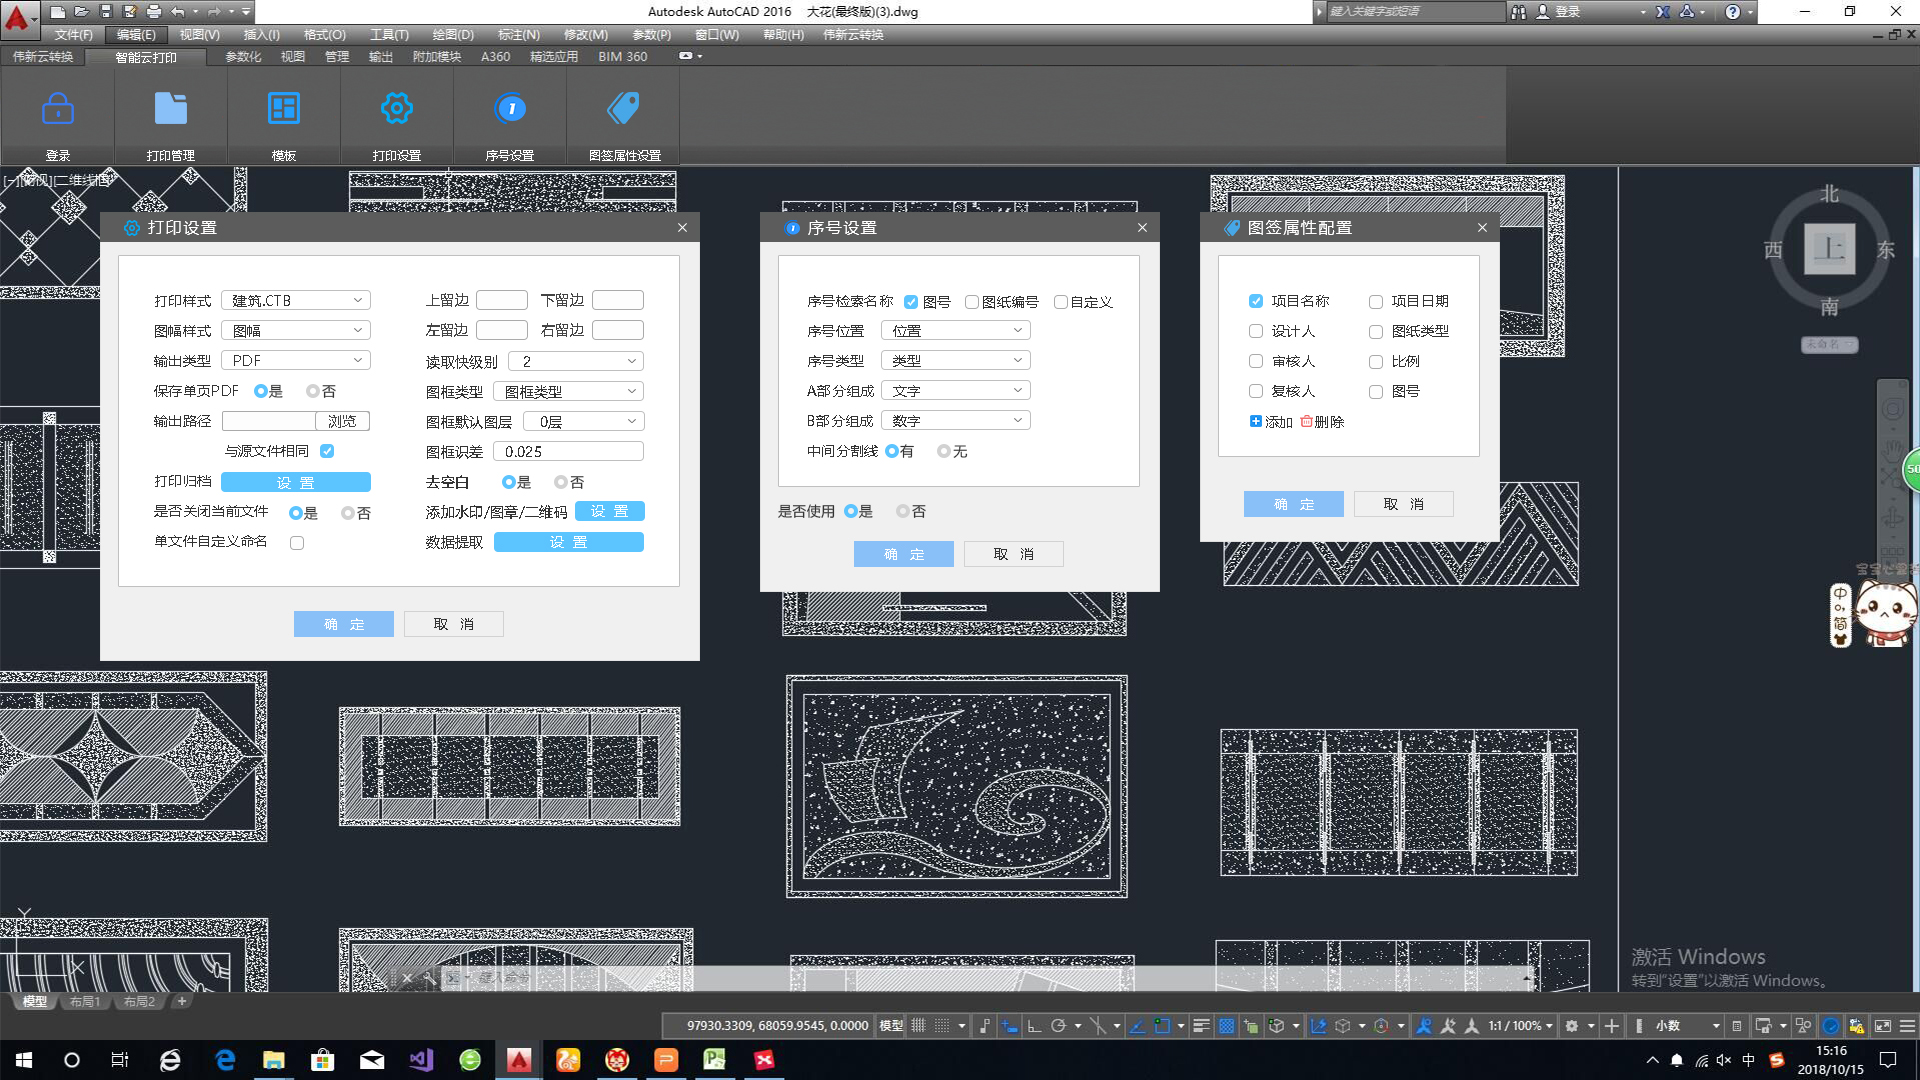Select 无 for 中间分割线

point(944,451)
